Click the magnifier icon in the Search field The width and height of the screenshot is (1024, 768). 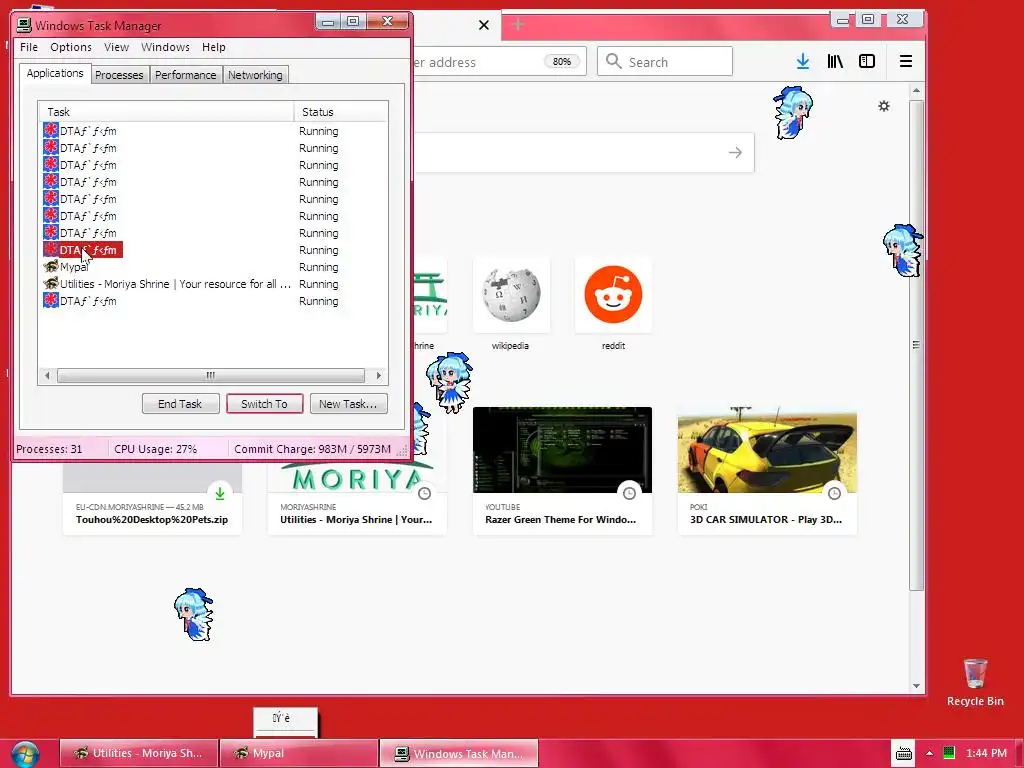(x=613, y=61)
